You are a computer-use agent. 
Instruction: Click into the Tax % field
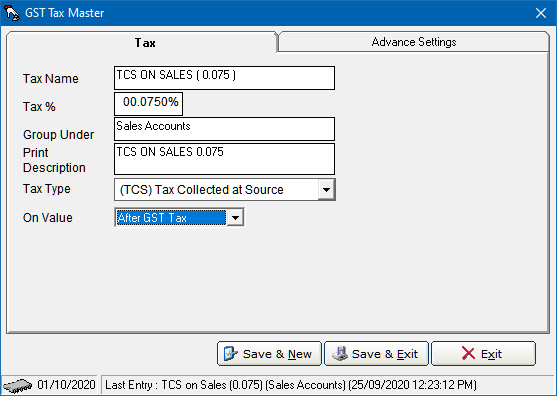pos(148,104)
